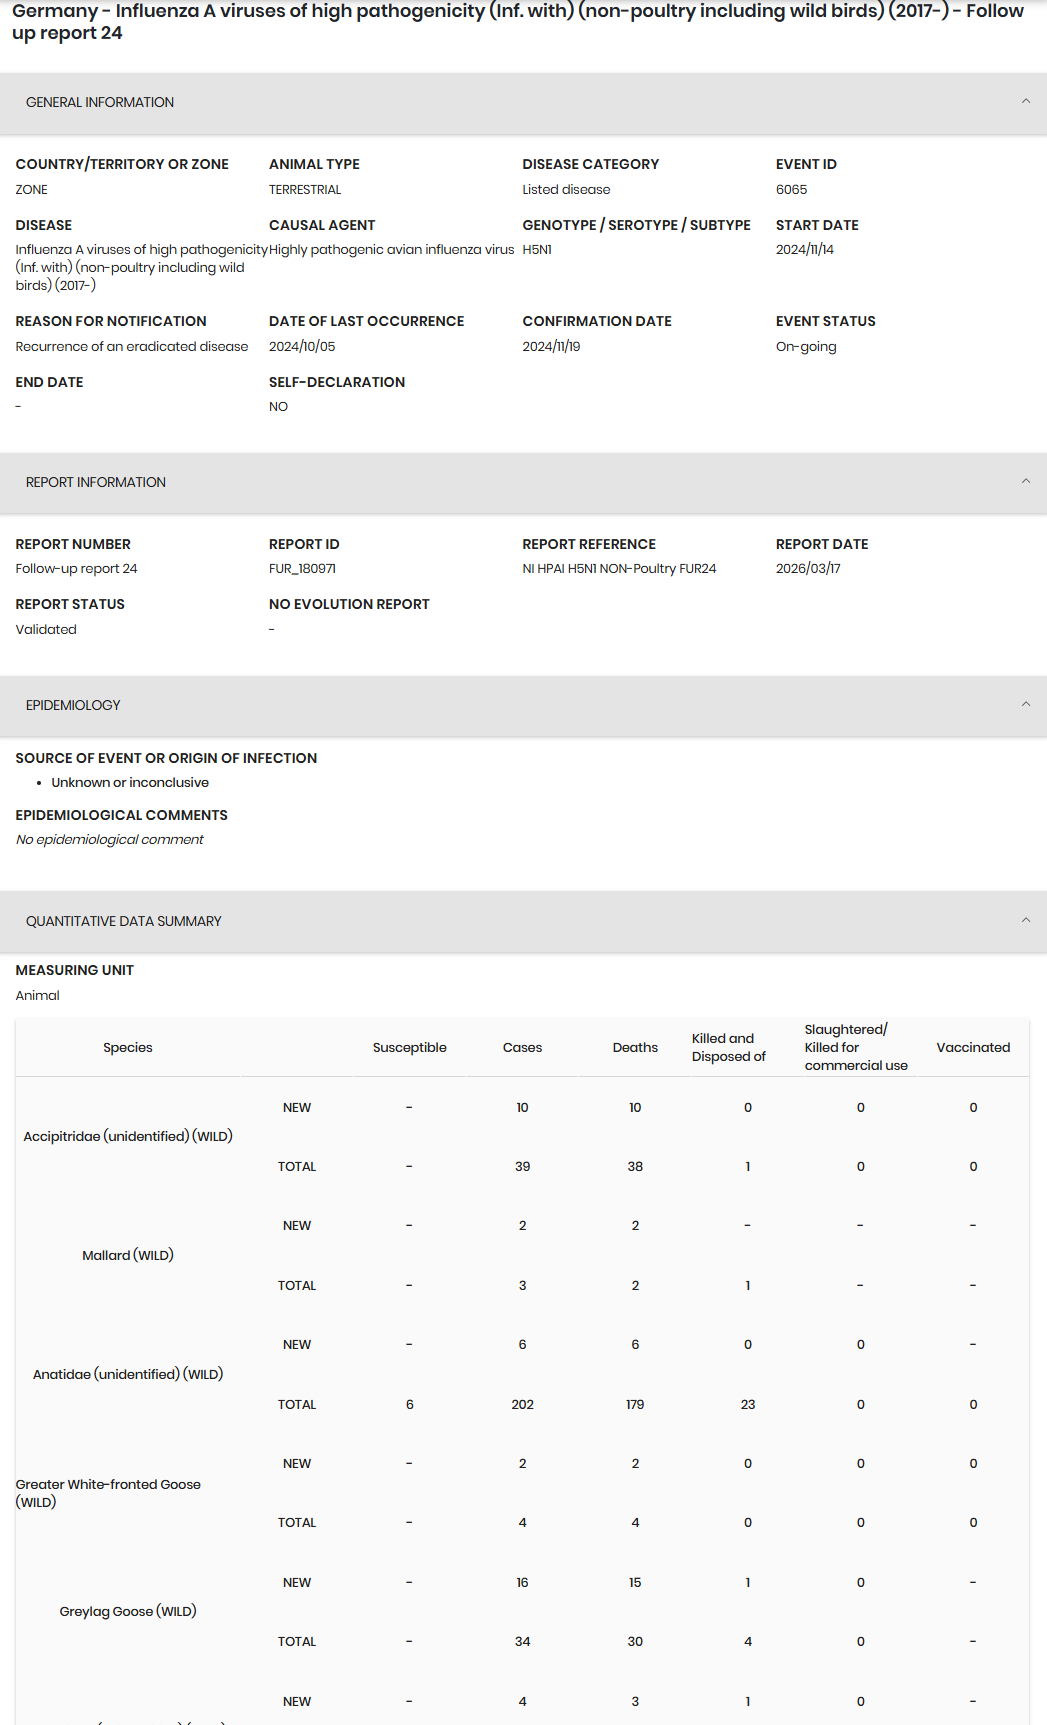Image resolution: width=1047 pixels, height=1725 pixels.
Task: Click the QUANTITATIVE DATA SUMMARY header title
Action: point(124,921)
